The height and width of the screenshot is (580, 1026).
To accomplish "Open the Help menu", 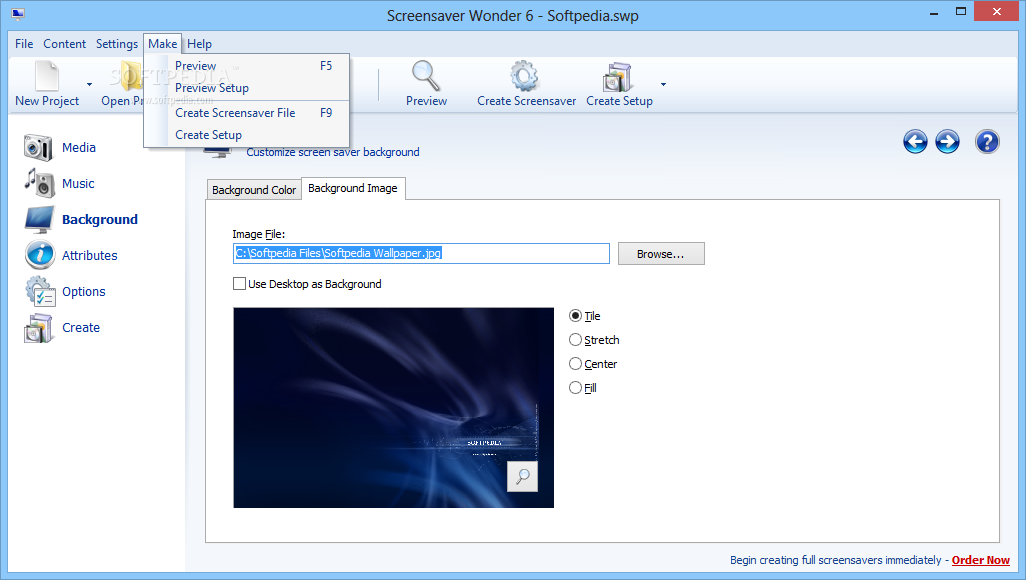I will pyautogui.click(x=199, y=44).
